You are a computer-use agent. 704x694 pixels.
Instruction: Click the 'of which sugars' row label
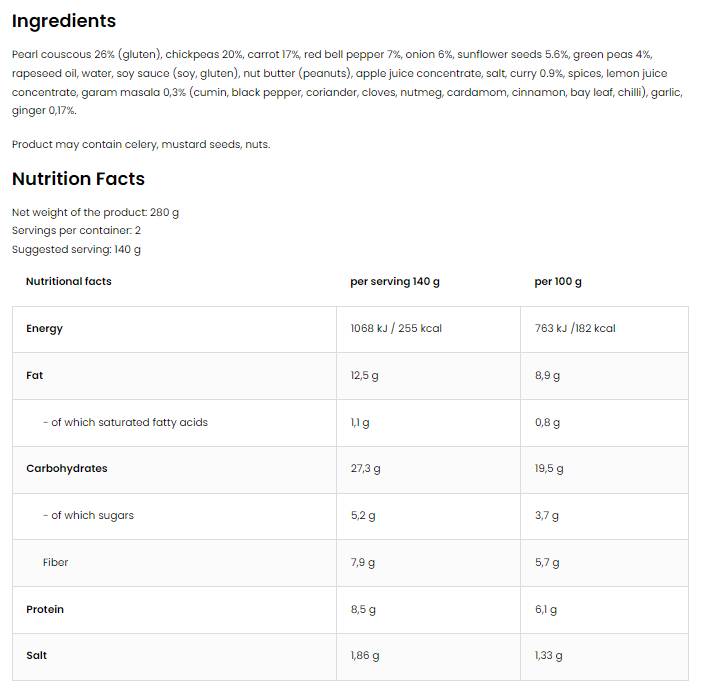88,516
